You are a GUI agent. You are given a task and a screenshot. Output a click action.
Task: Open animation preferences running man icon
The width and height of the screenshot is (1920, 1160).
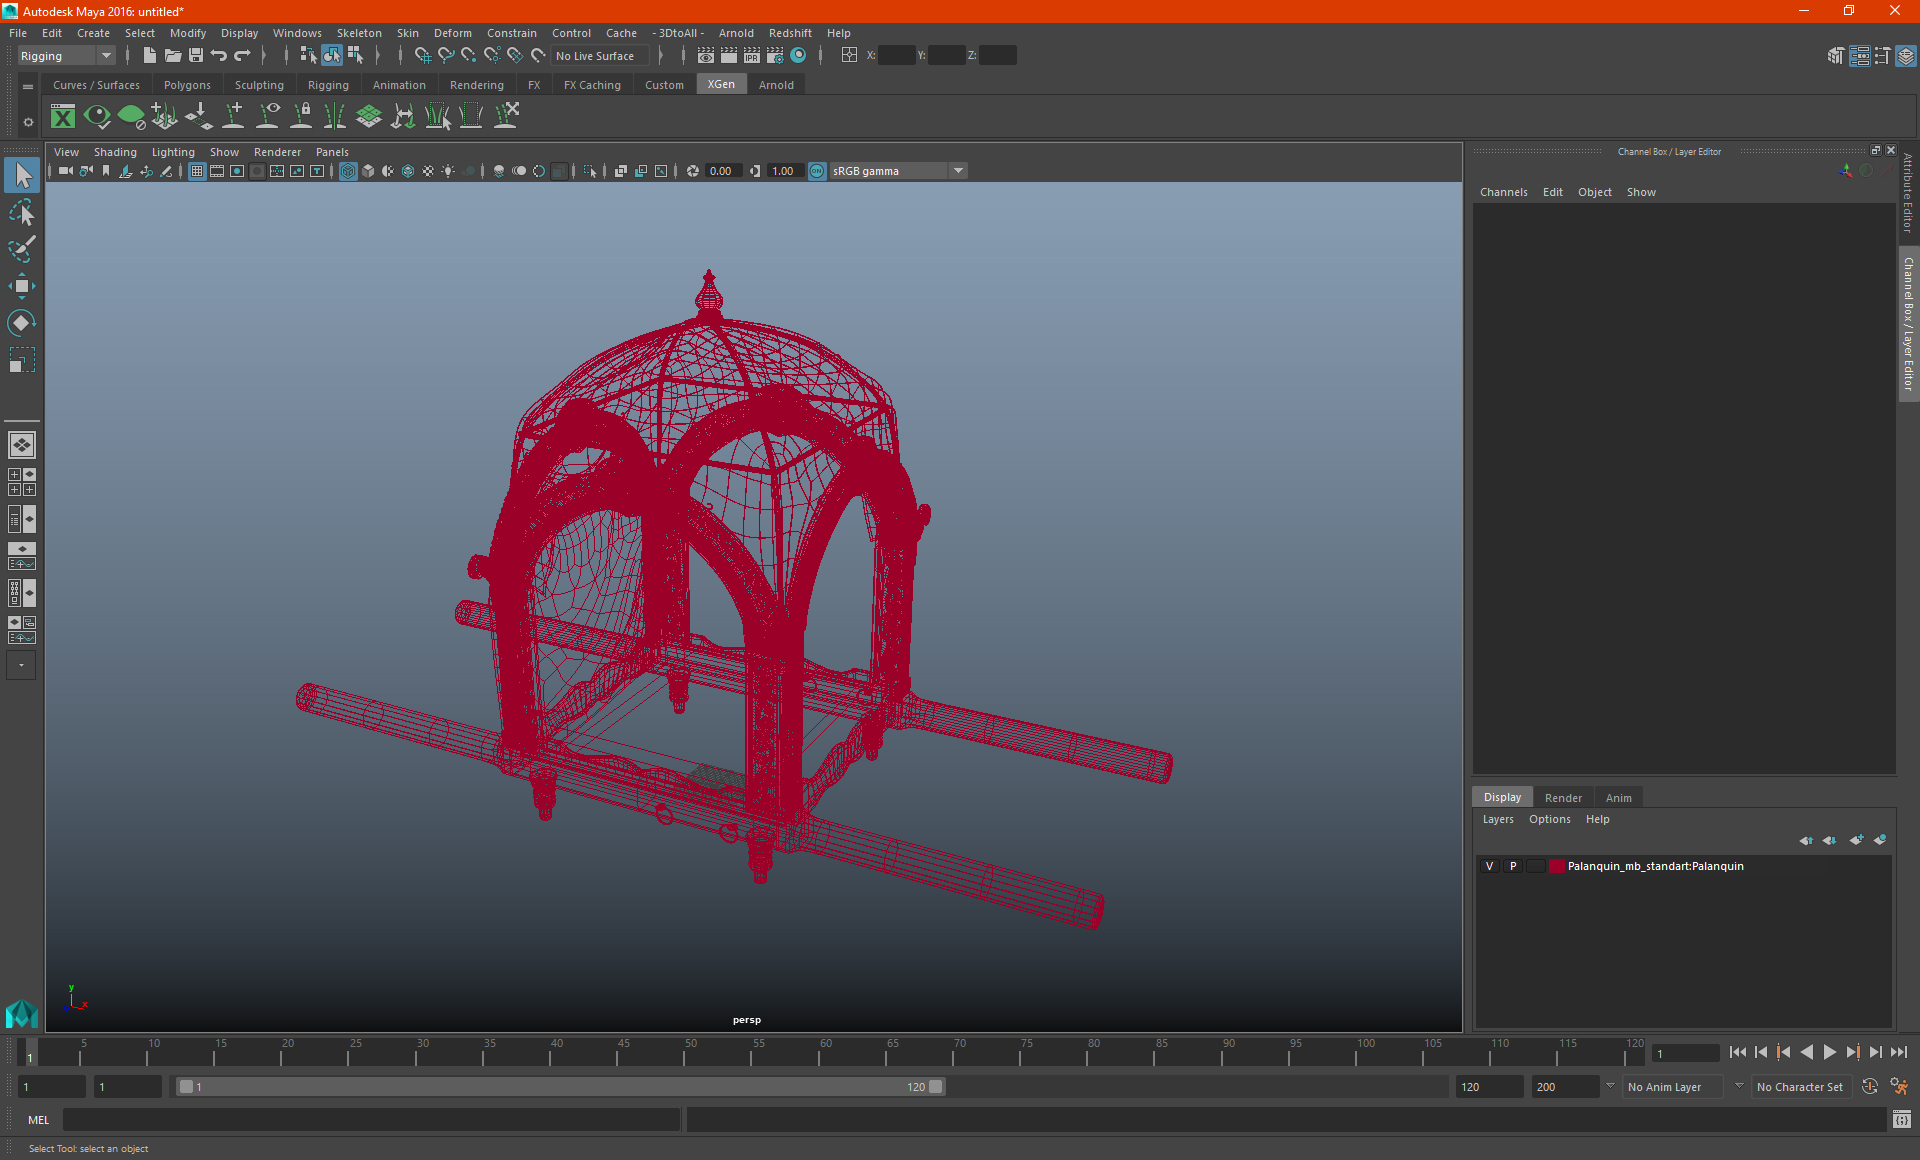pyautogui.click(x=1900, y=1087)
